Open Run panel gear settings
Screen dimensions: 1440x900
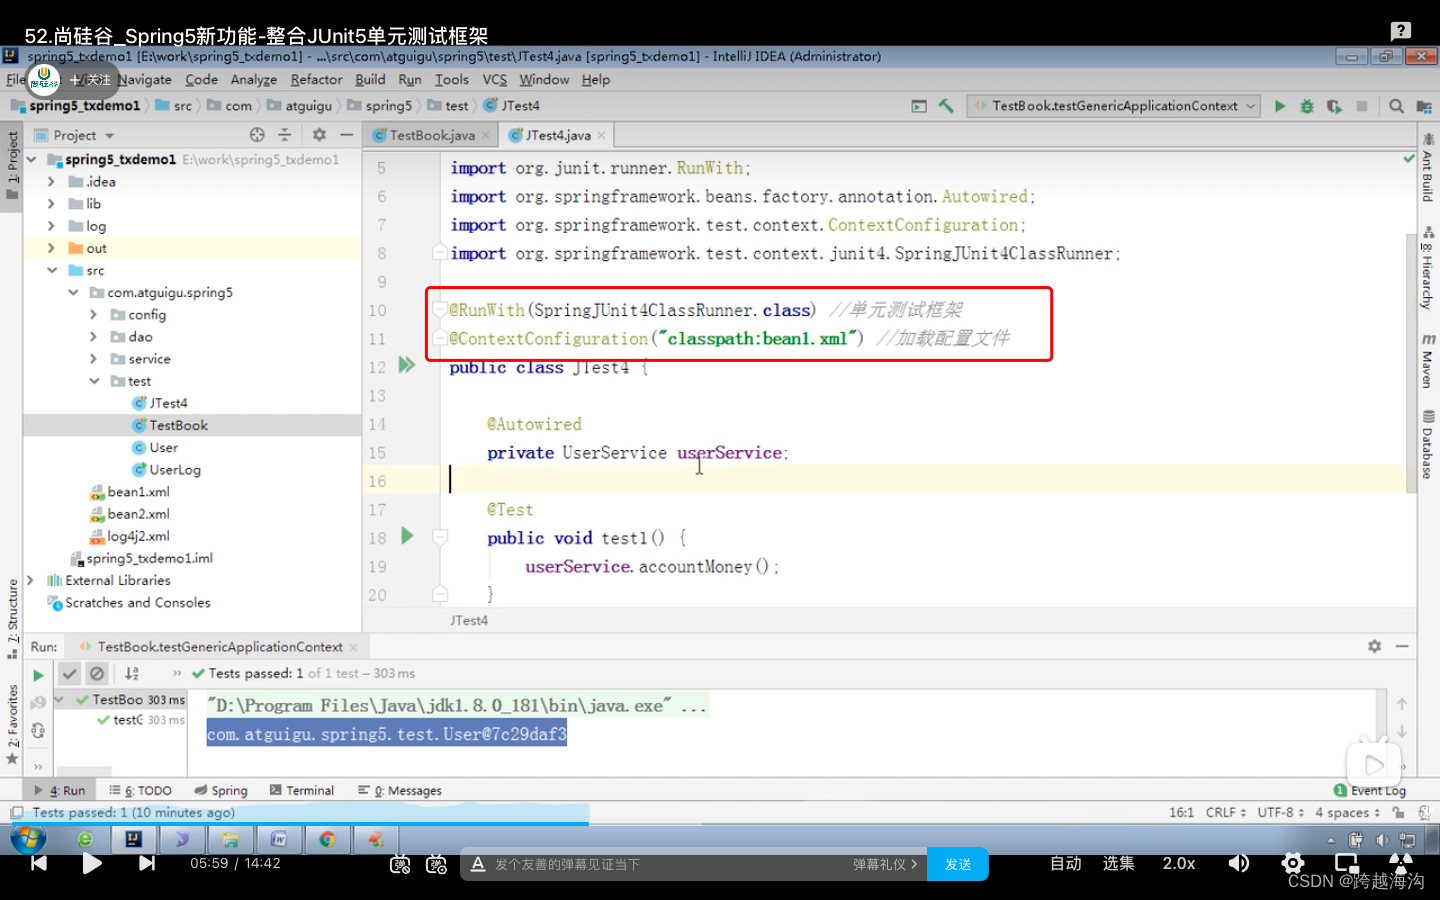pos(1375,647)
